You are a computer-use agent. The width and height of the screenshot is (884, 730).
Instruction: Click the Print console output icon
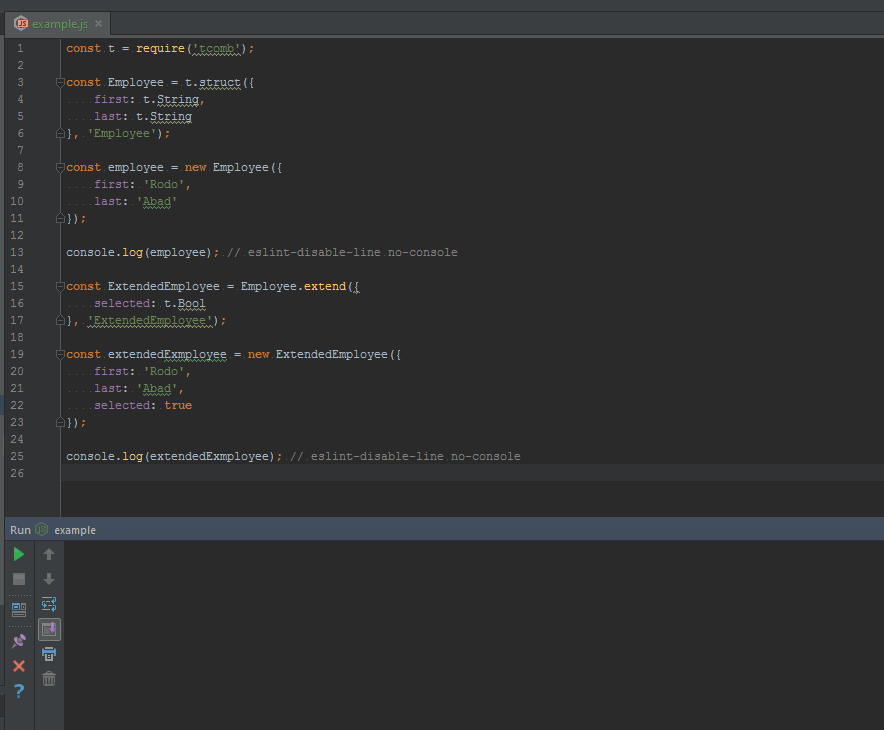pos(49,654)
